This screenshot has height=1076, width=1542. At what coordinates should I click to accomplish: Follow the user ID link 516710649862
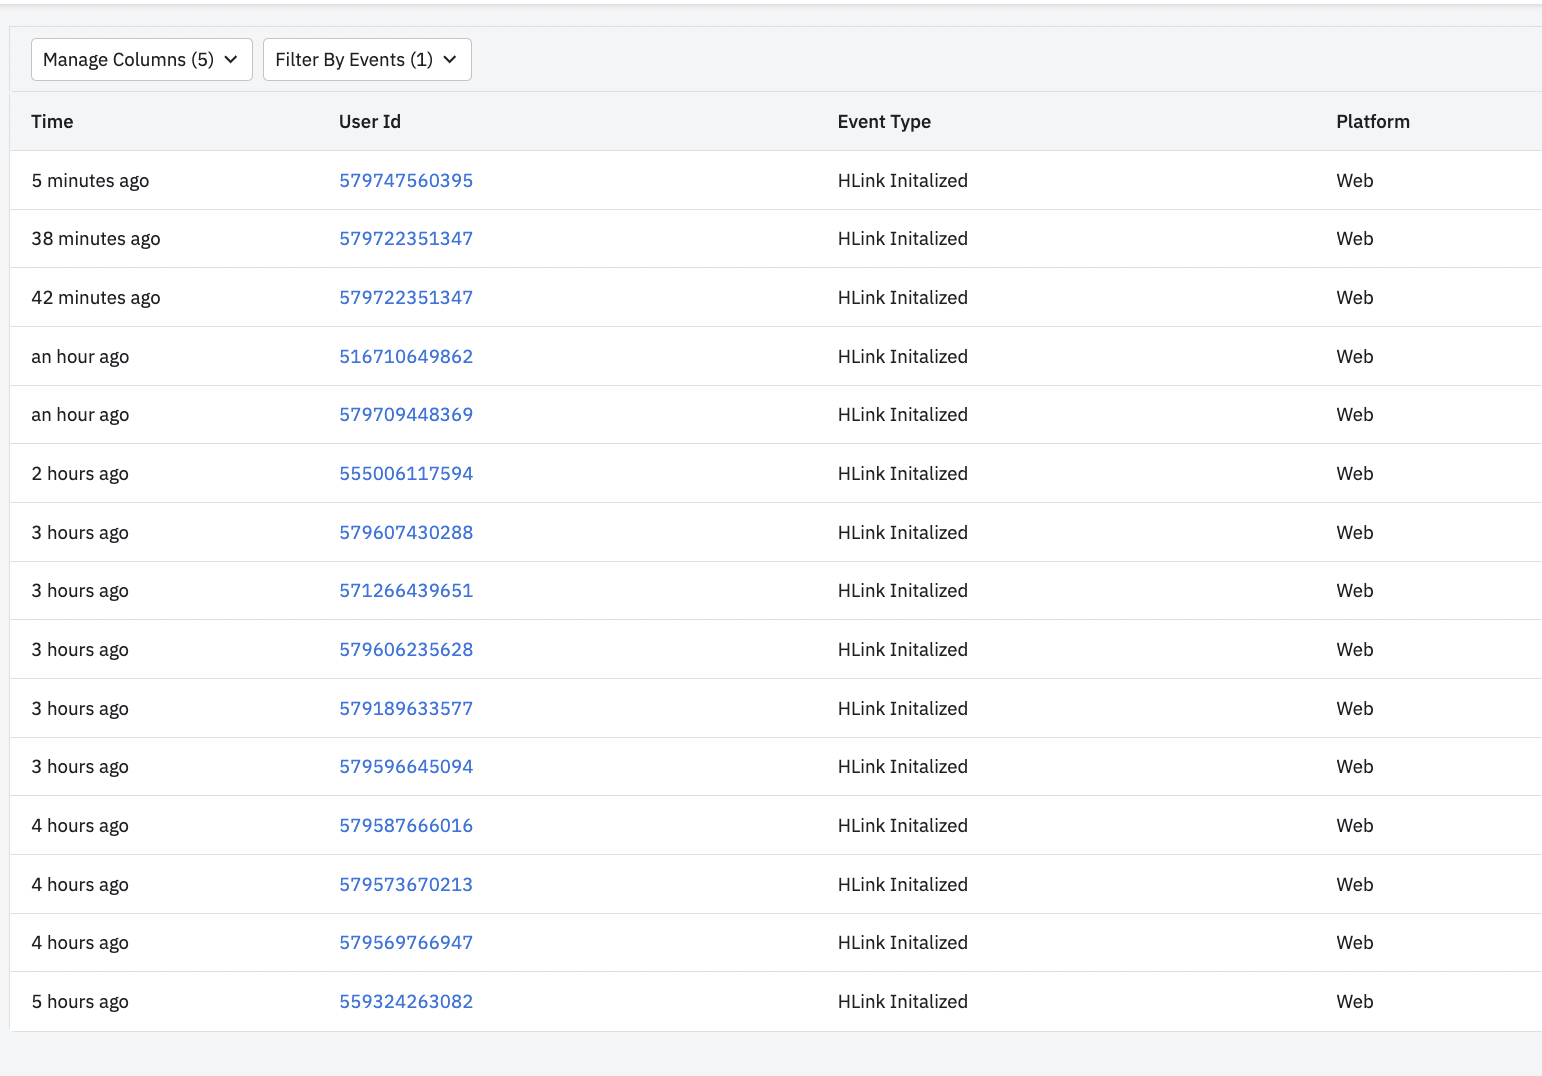406,356
